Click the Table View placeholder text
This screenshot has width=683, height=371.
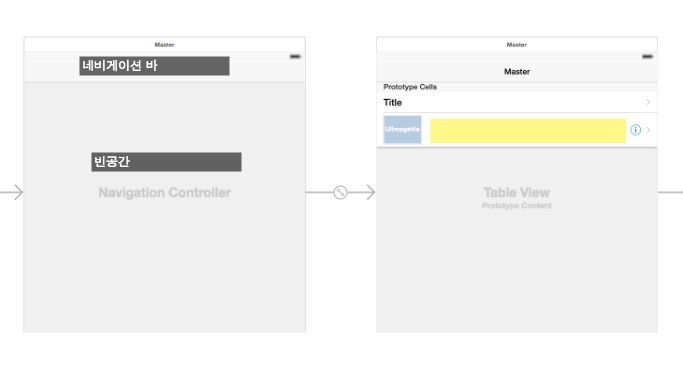click(x=517, y=192)
